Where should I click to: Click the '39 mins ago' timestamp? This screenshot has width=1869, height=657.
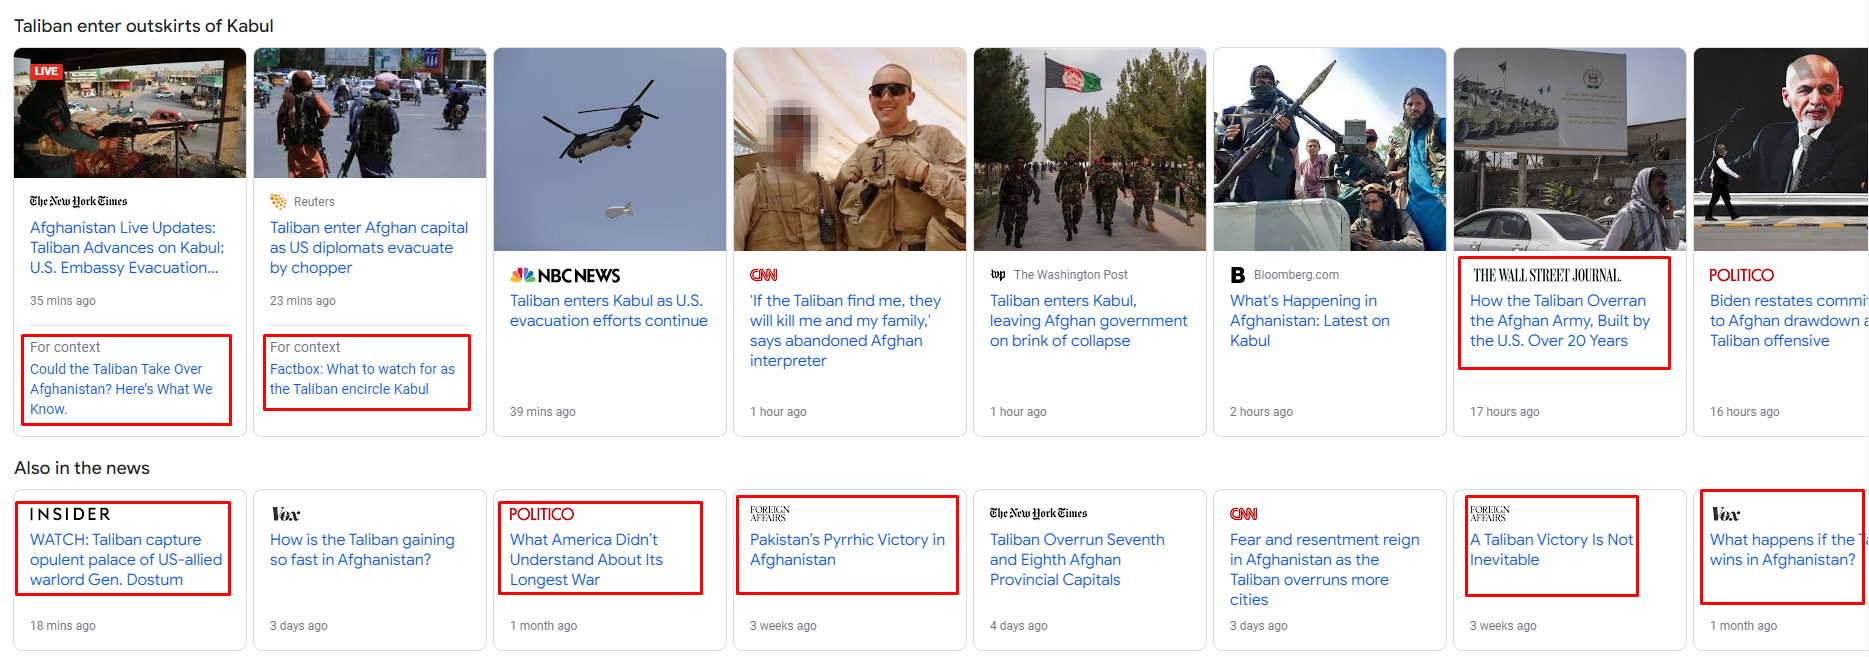click(543, 412)
